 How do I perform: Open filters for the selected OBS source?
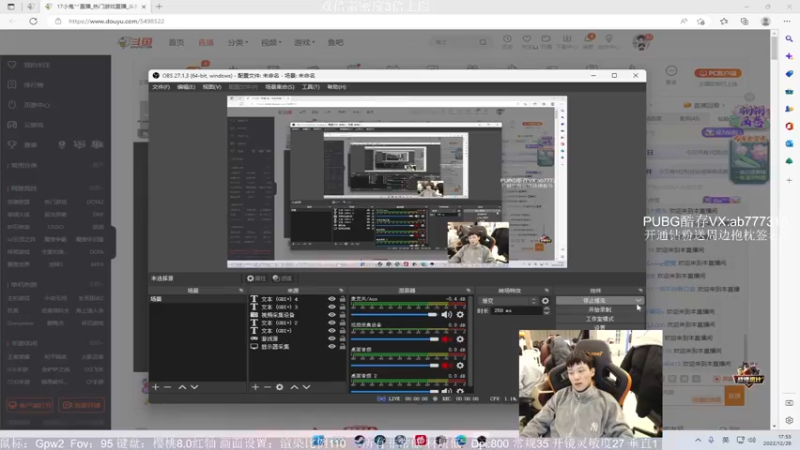282,278
